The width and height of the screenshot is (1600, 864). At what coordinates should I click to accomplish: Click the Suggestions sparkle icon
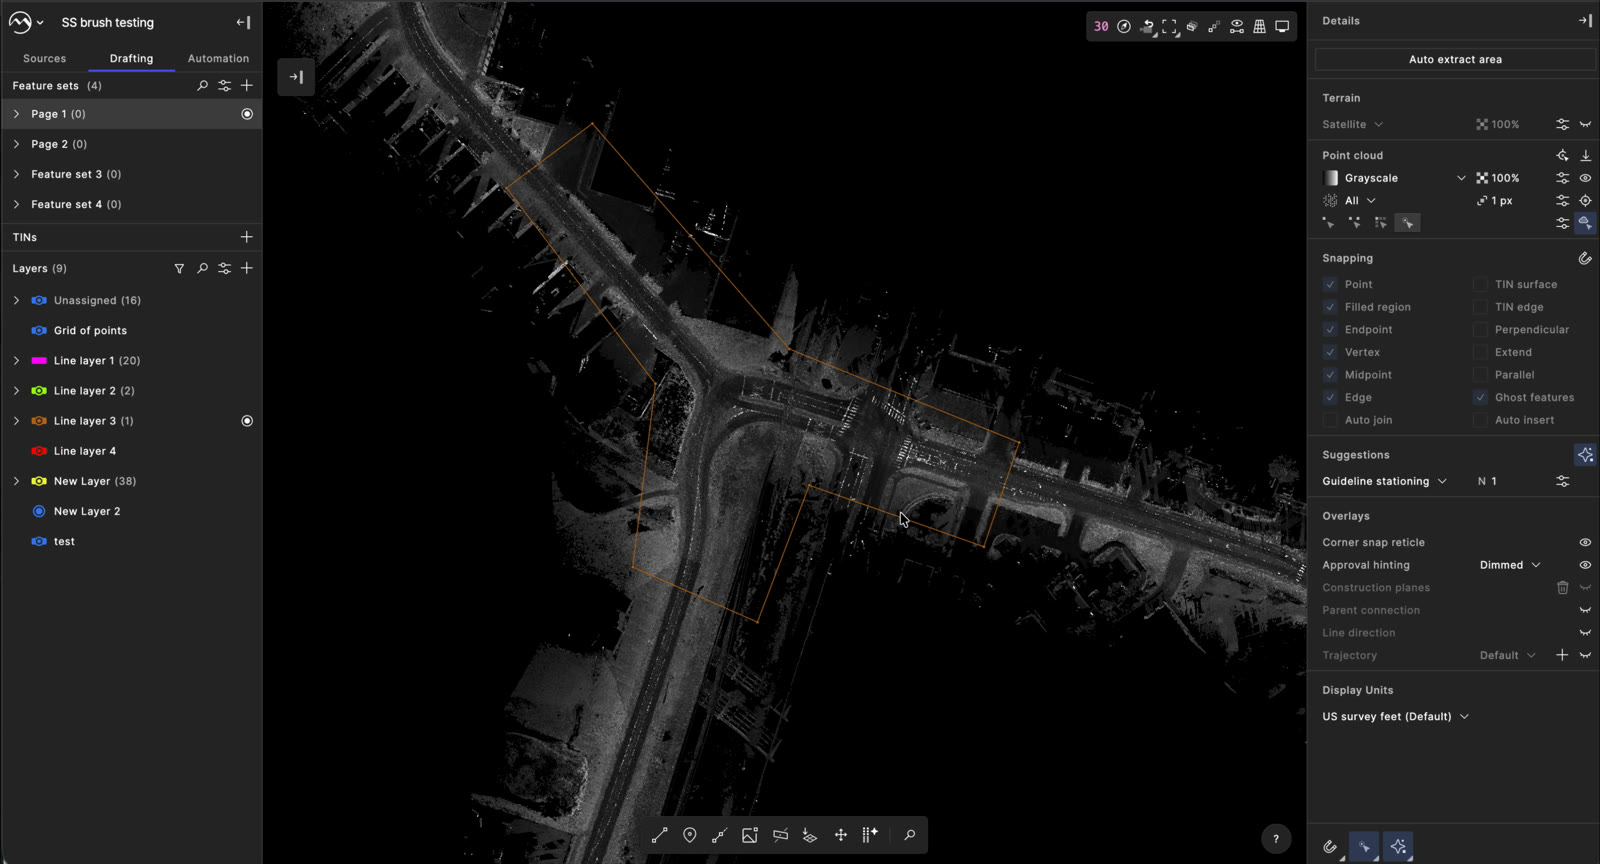[x=1585, y=455]
